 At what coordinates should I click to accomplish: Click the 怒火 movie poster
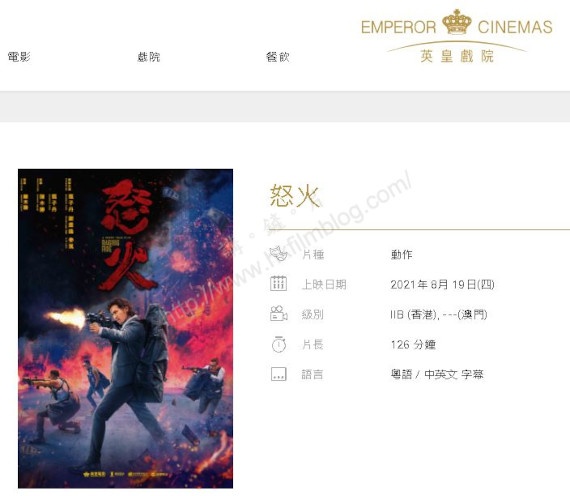tap(125, 328)
